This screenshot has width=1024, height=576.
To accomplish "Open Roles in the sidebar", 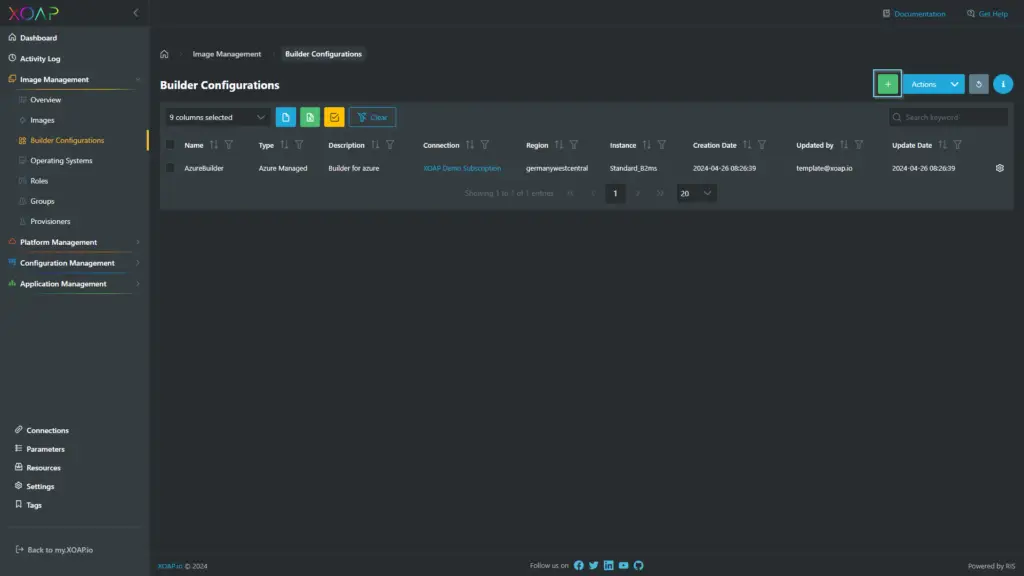I will tap(39, 181).
